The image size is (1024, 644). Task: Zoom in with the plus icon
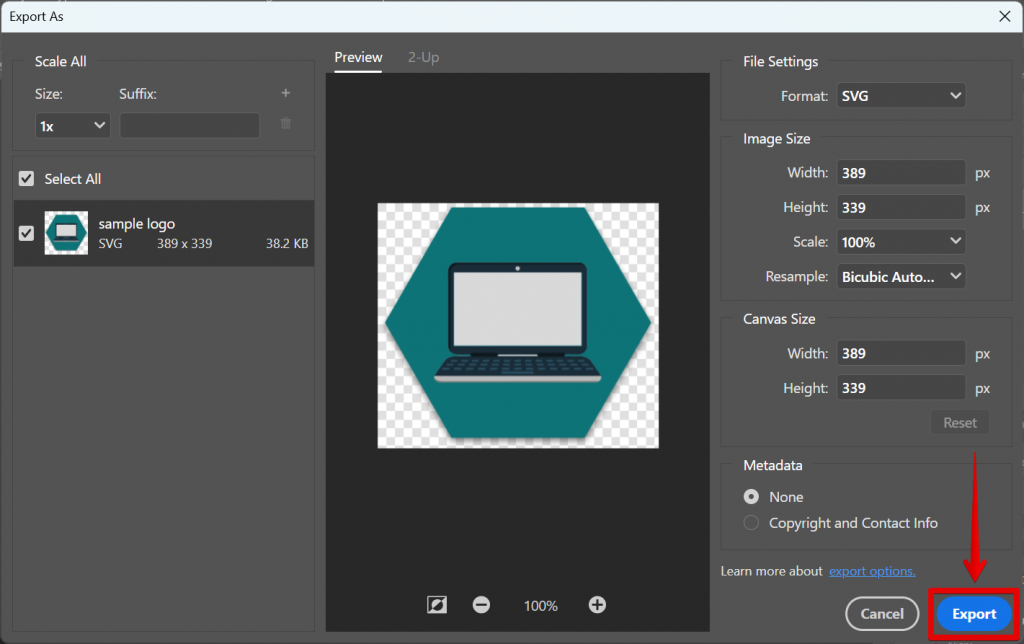(597, 605)
